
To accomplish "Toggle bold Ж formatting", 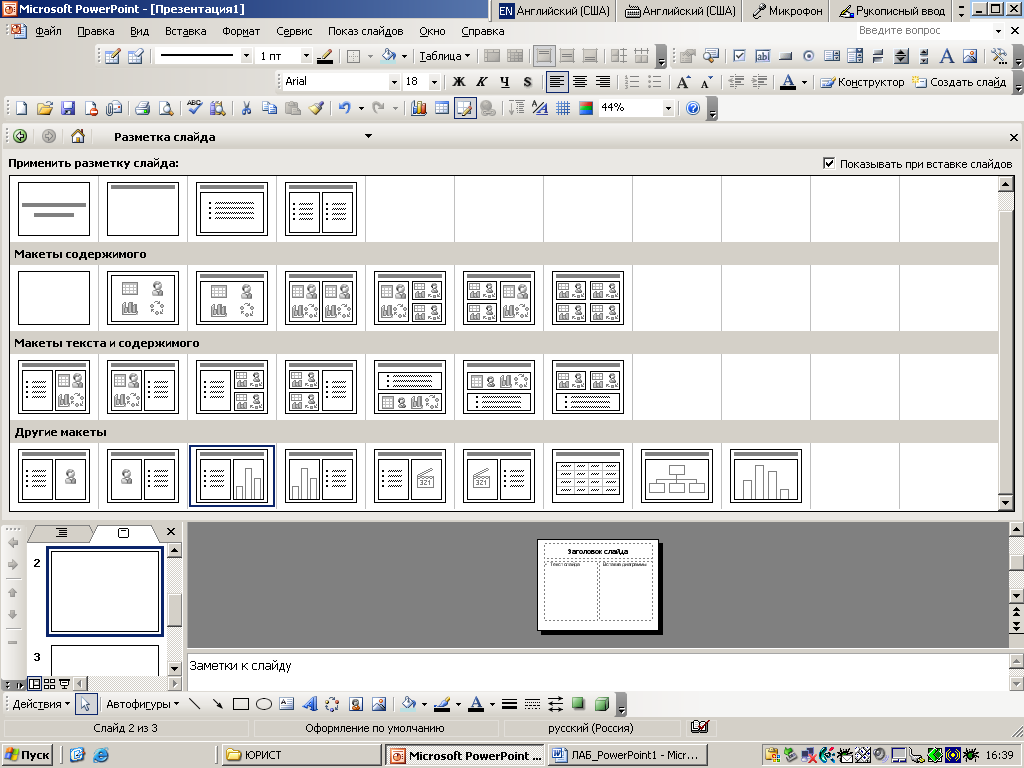I will (x=459, y=82).
